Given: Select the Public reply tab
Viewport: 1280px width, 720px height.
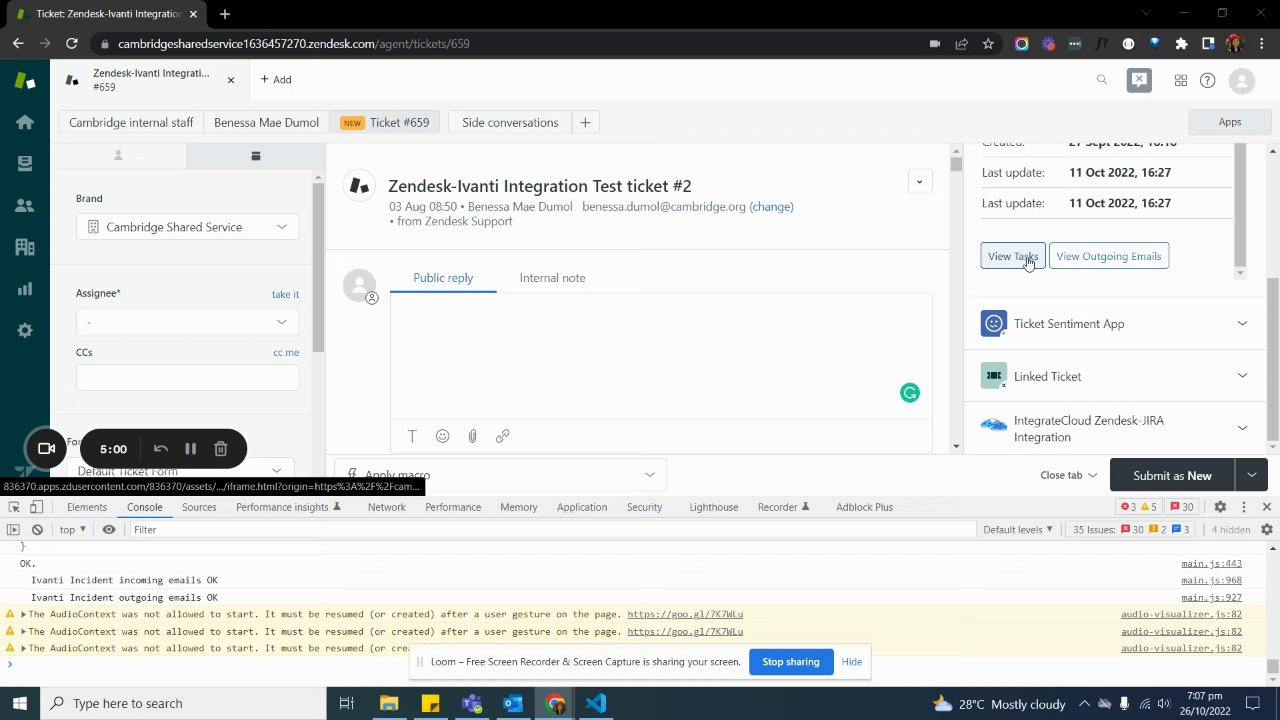Looking at the screenshot, I should 443,278.
